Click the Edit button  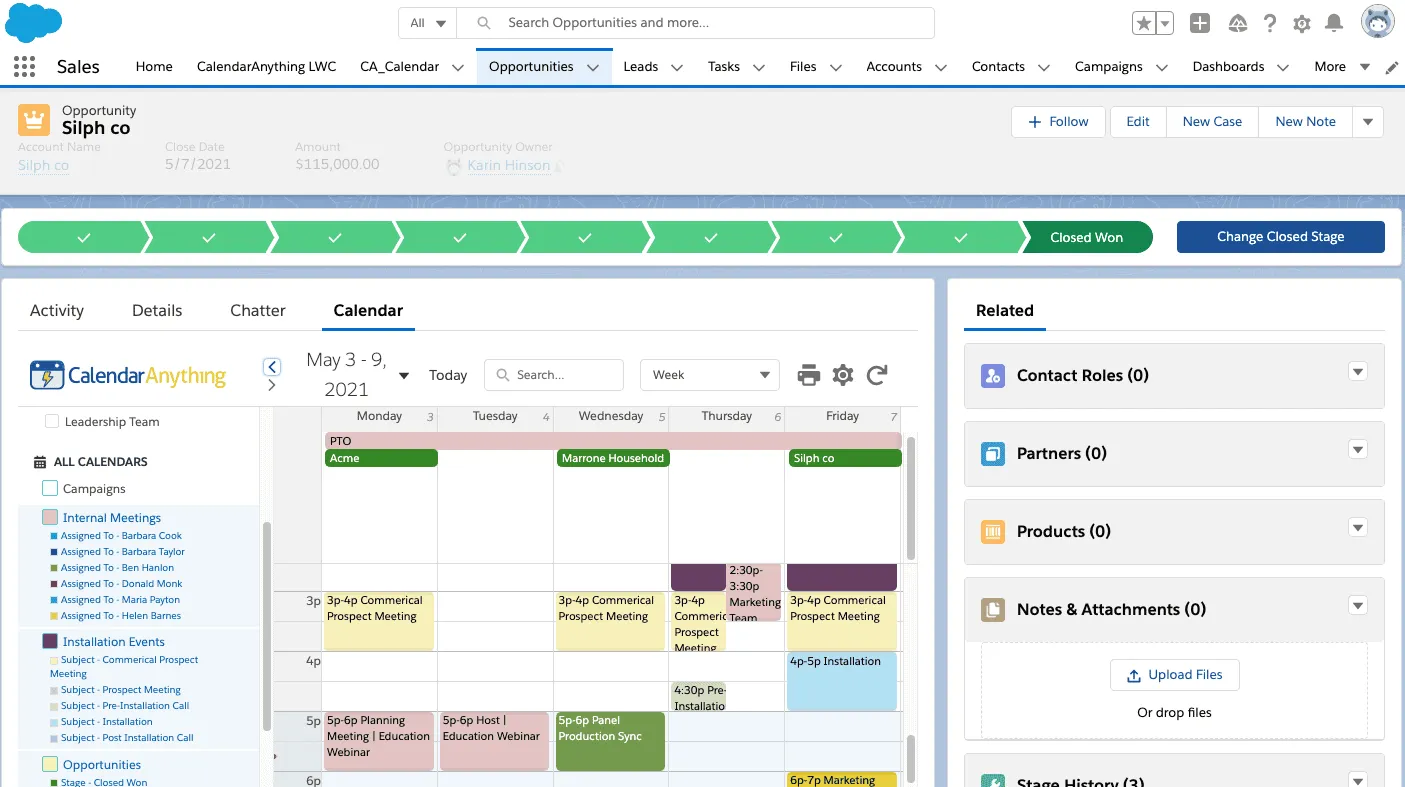[x=1138, y=122]
